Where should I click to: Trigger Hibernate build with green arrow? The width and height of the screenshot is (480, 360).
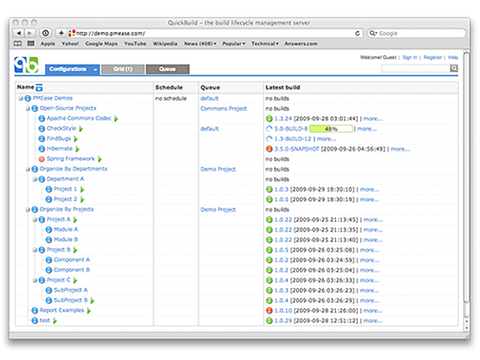point(77,149)
